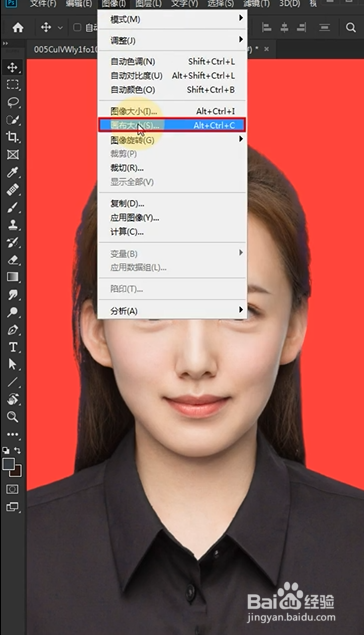The width and height of the screenshot is (364, 635).
Task: Open 画布大小(S)... dialog
Action: (172, 125)
